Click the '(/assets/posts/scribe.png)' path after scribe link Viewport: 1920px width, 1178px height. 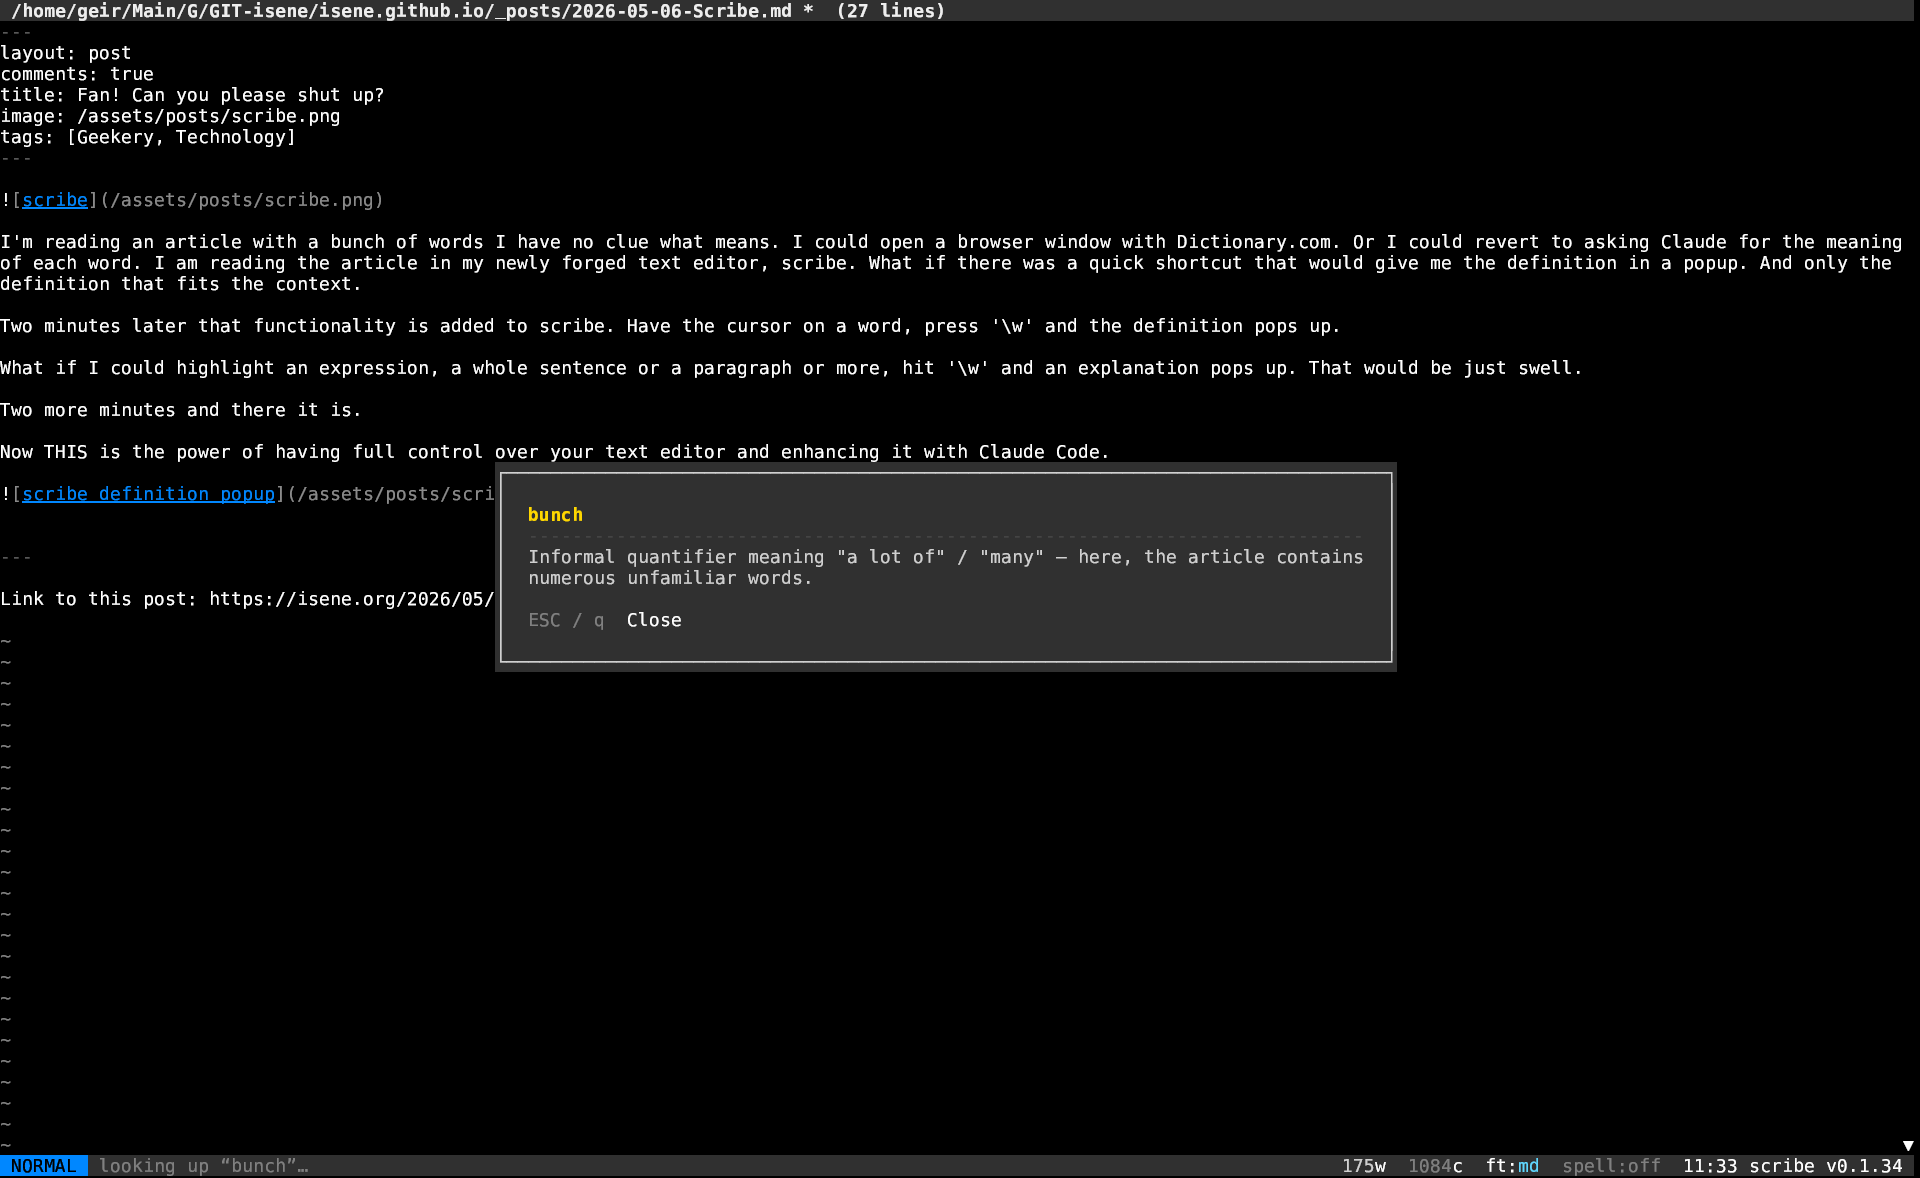(x=242, y=200)
